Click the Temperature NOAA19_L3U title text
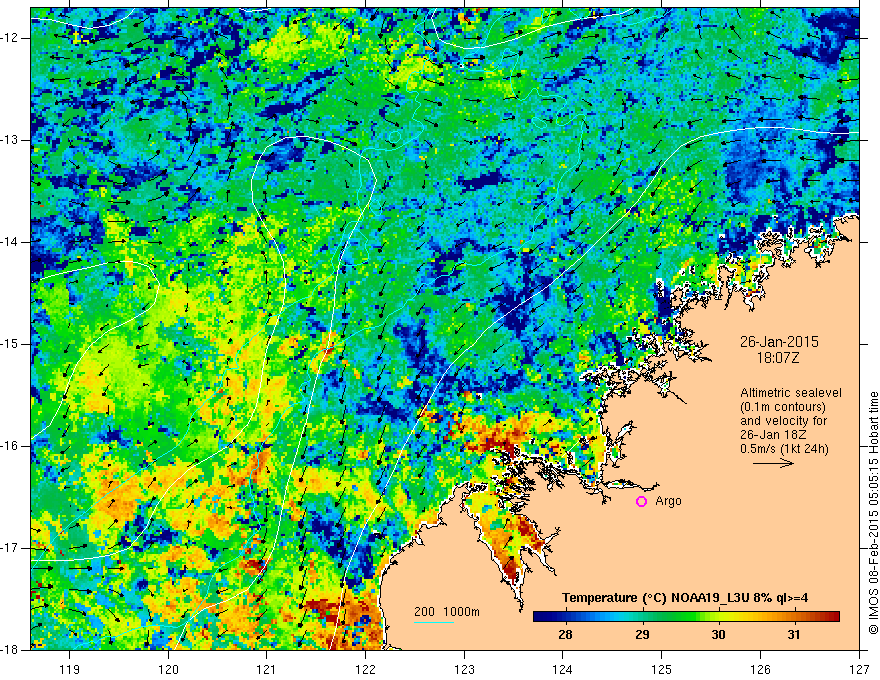Image resolution: width=880 pixels, height=680 pixels. 685,598
